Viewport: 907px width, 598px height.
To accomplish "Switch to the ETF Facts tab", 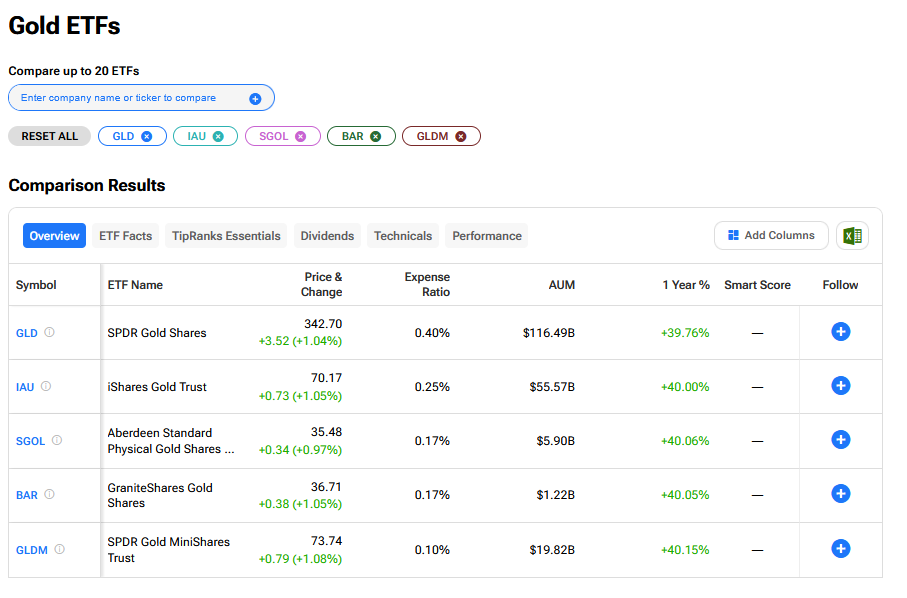I will click(x=126, y=236).
